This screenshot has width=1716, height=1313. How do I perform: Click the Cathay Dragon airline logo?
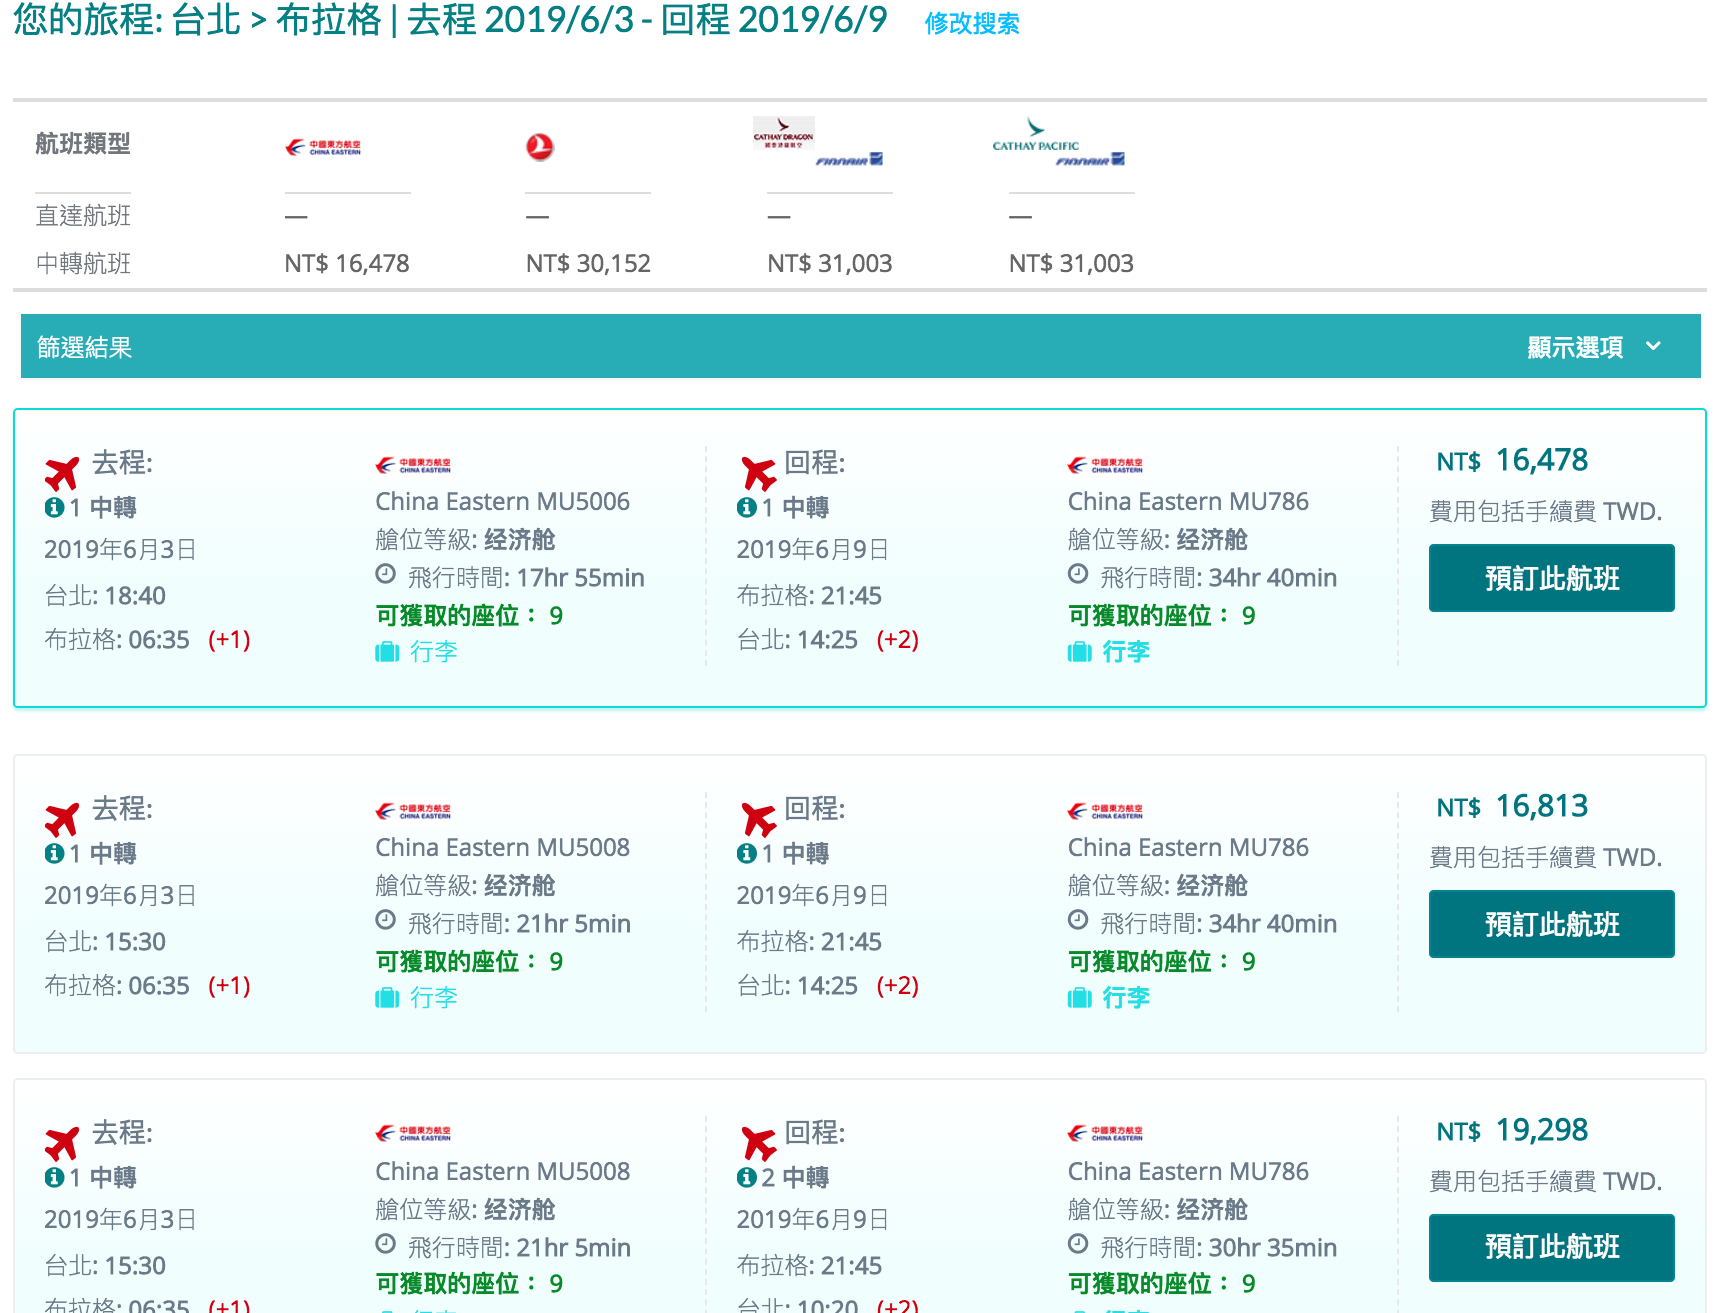click(x=783, y=133)
